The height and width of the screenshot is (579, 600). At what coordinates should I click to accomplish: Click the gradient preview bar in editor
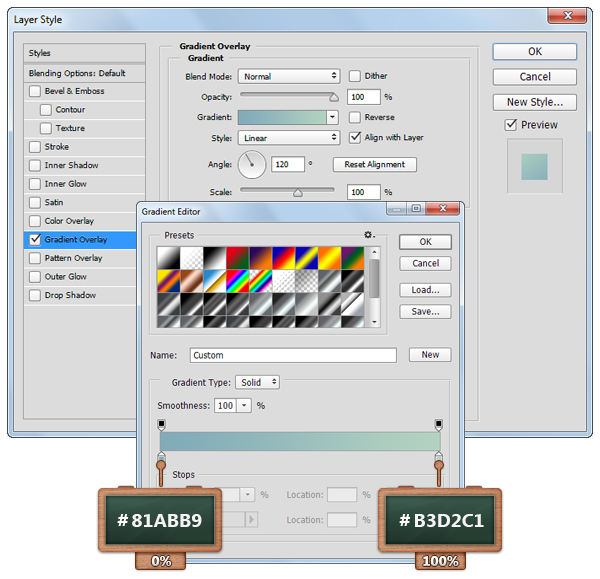coord(300,441)
